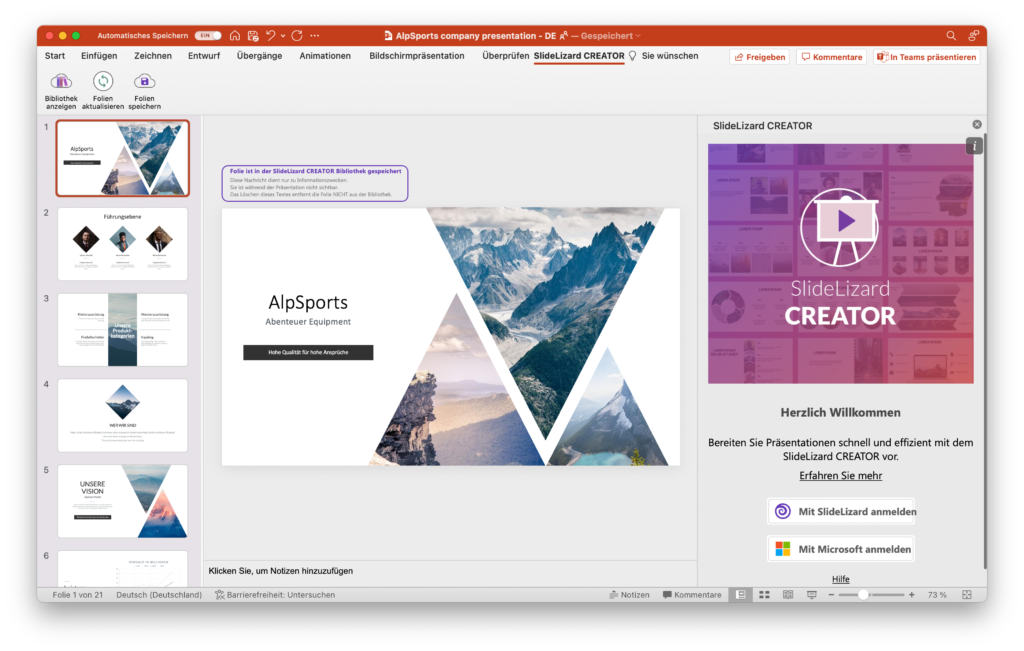
Task: Click Folie 1 von 21 in status bar
Action: point(78,595)
